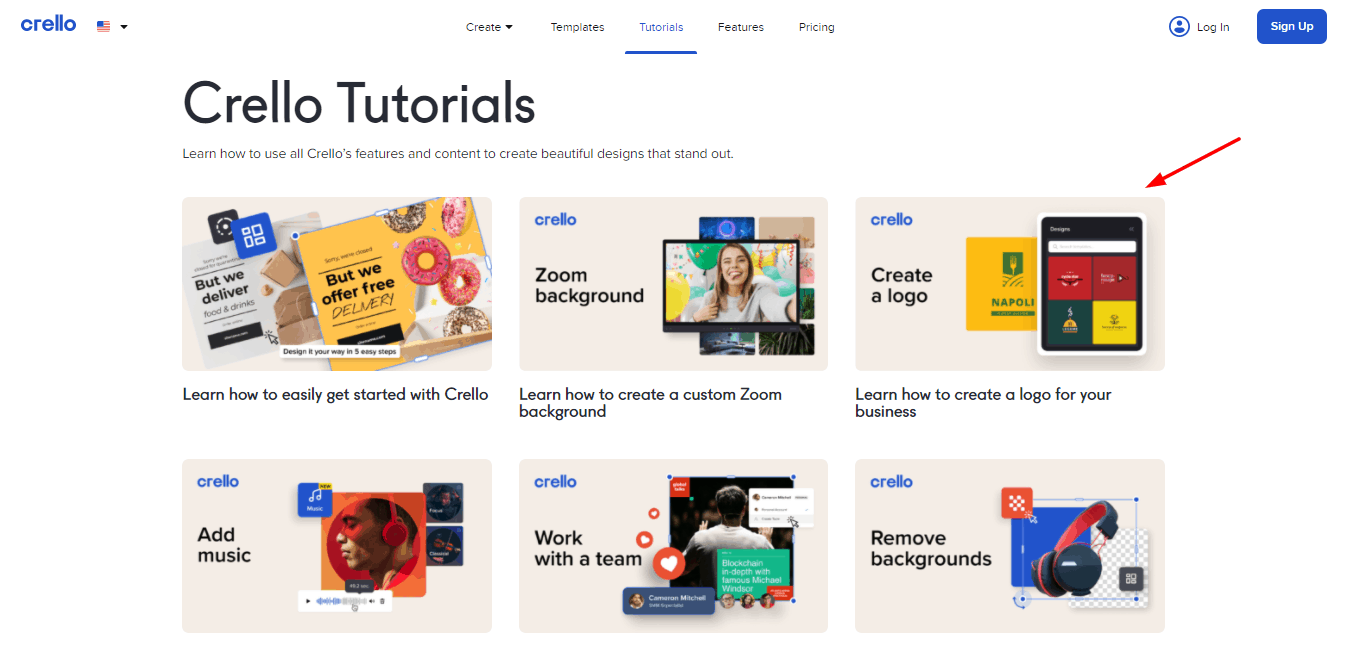The image size is (1346, 646).
Task: Click the Sign Up button
Action: (x=1292, y=27)
